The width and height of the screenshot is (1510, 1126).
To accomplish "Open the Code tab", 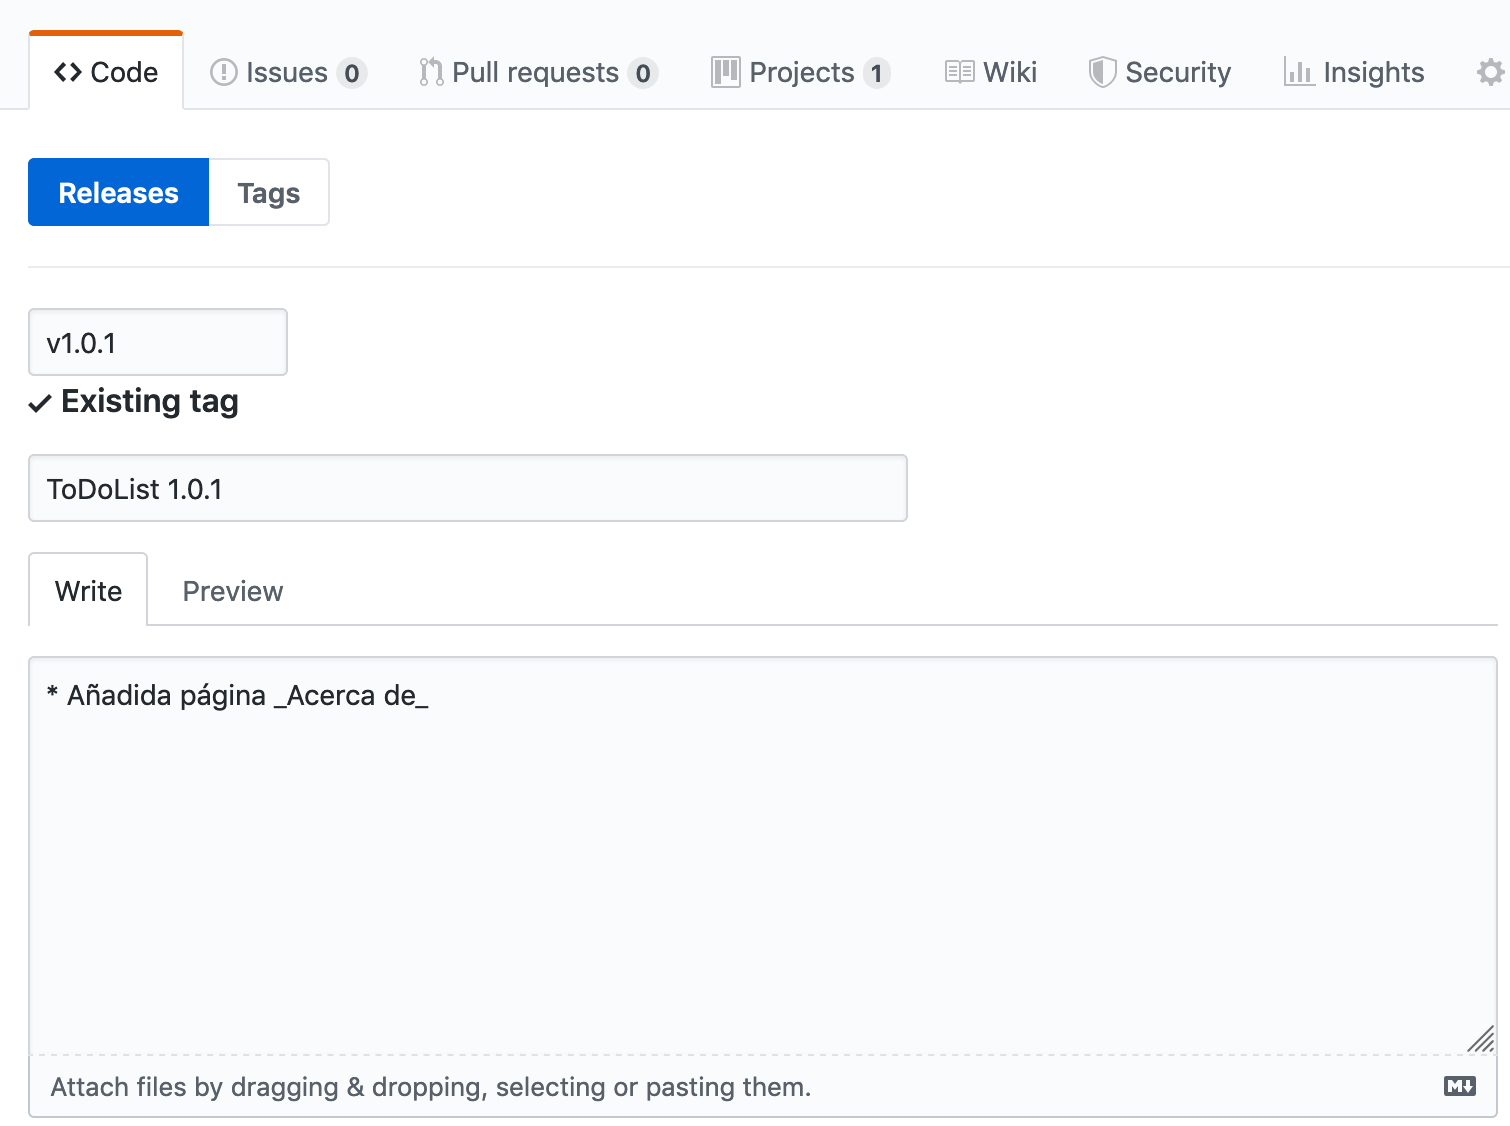I will 106,72.
